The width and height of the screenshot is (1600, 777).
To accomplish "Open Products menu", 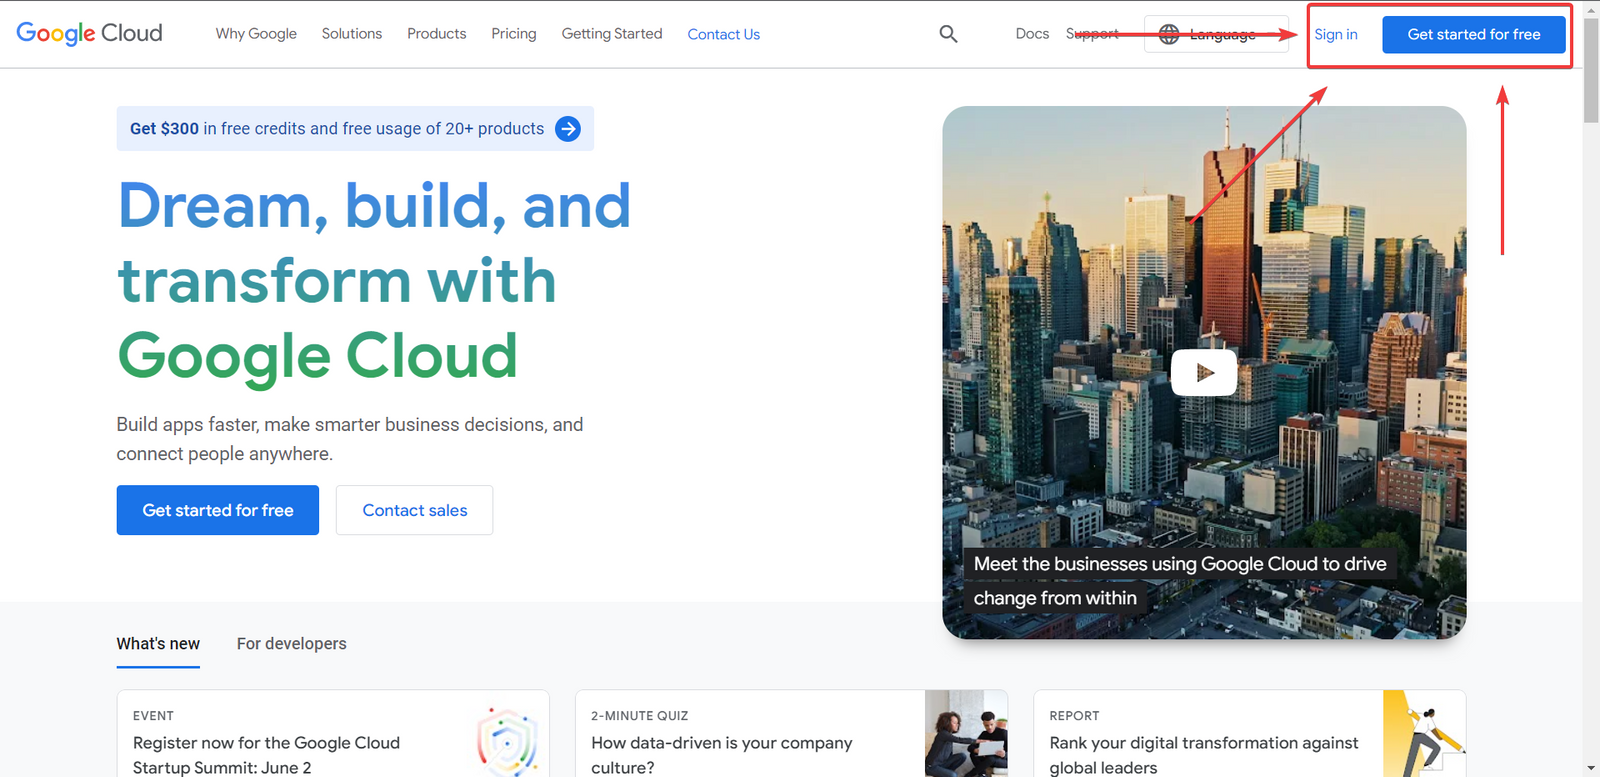I will click(x=437, y=34).
